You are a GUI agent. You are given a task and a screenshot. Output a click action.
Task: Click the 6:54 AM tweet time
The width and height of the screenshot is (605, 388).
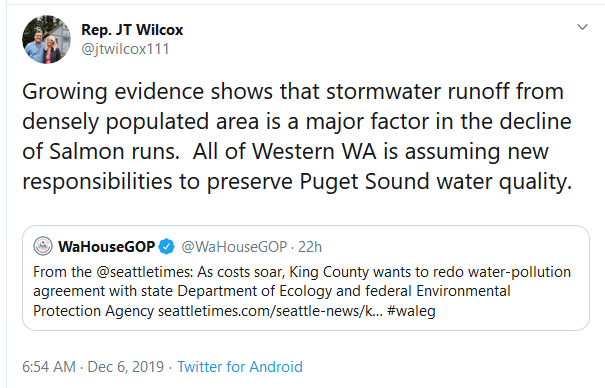pos(49,366)
